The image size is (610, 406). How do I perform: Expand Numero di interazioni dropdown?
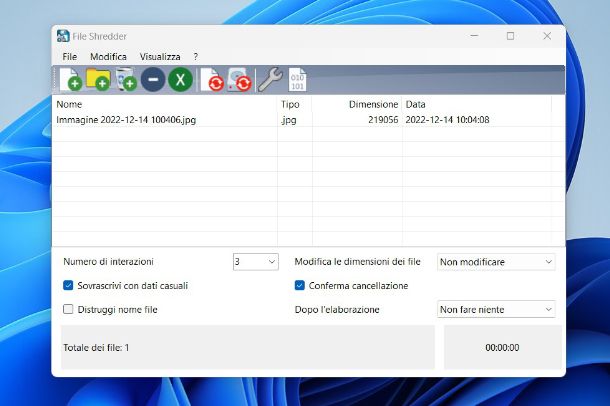point(256,262)
